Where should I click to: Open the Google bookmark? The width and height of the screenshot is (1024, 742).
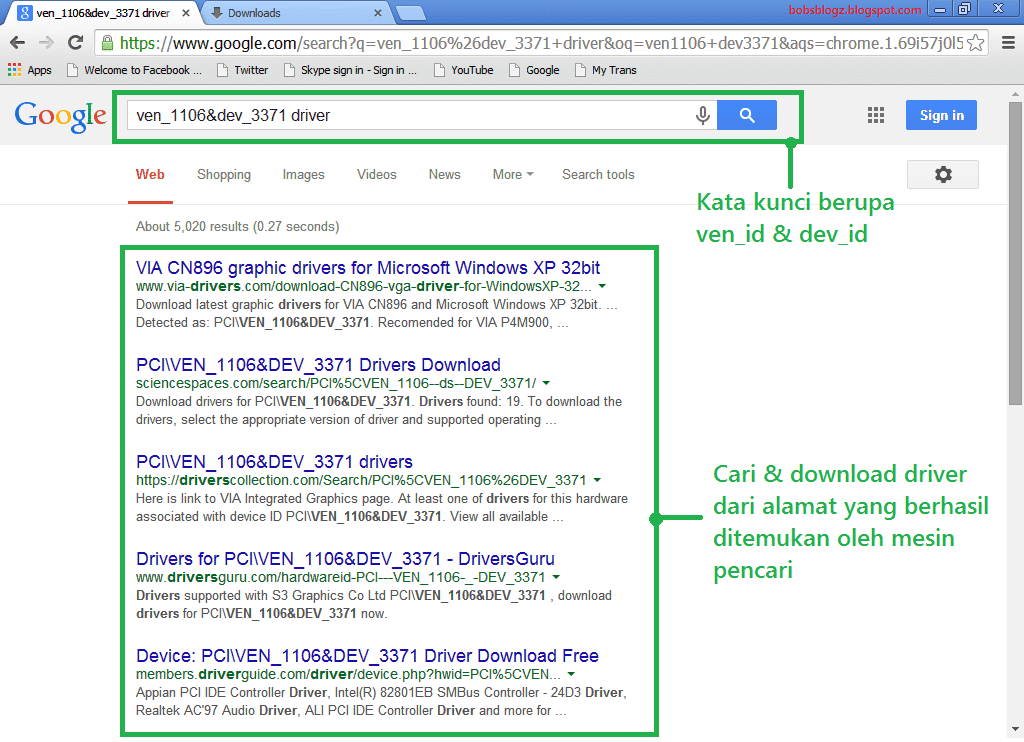click(x=534, y=70)
